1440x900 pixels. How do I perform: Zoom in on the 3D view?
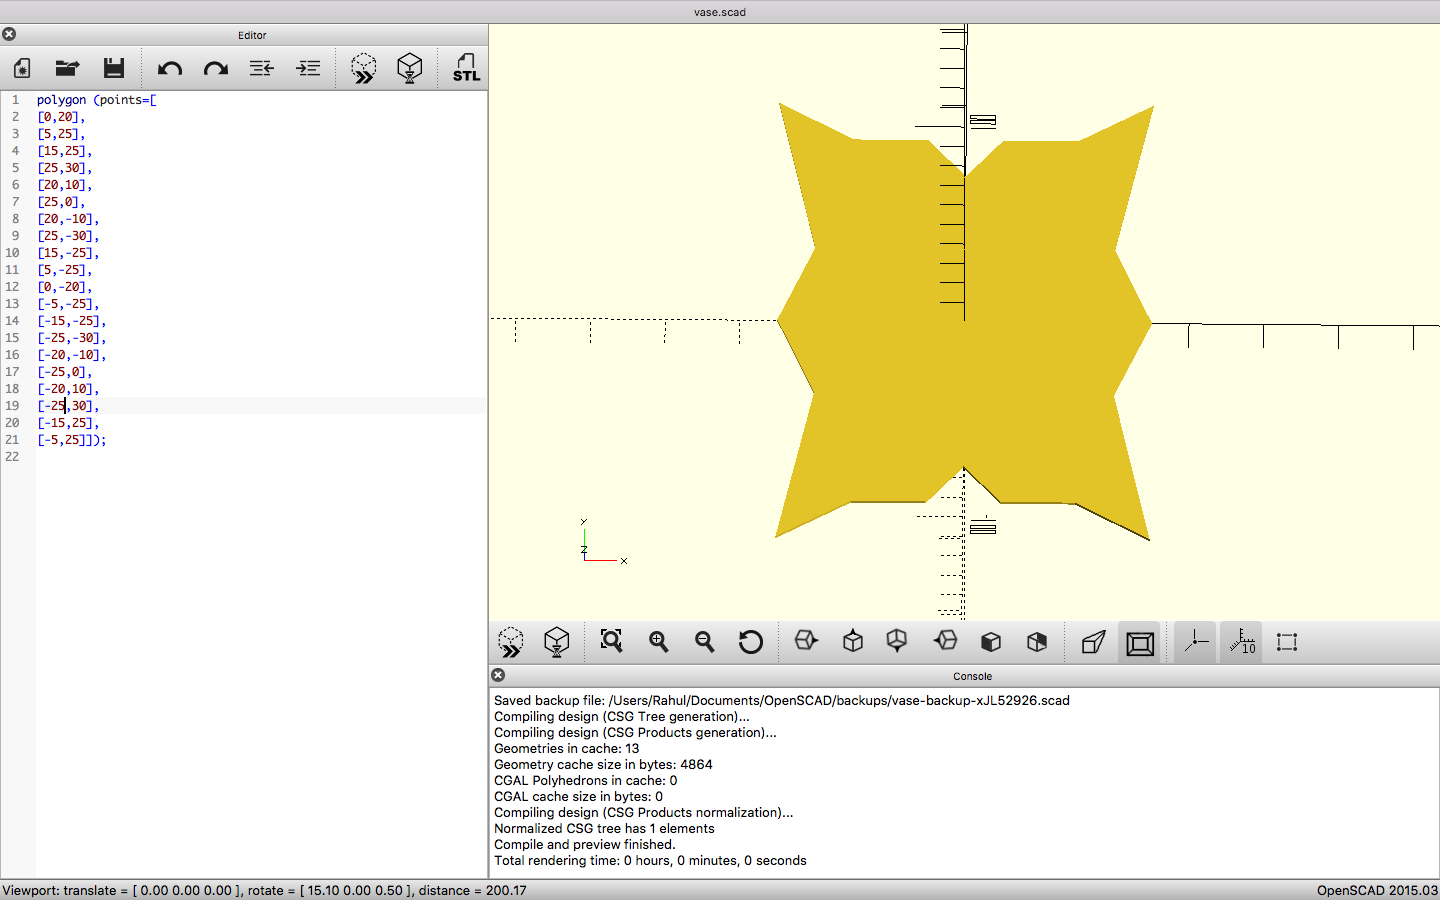[x=658, y=642]
